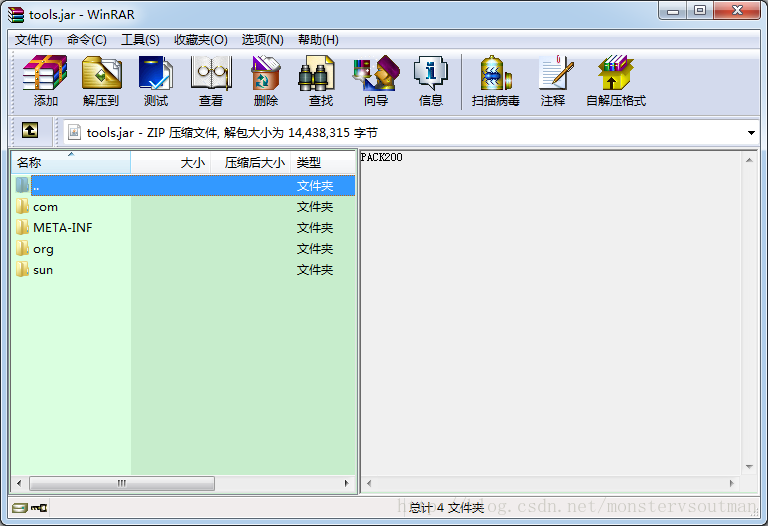Select the sun folder row
This screenshot has width=768, height=526.
184,270
